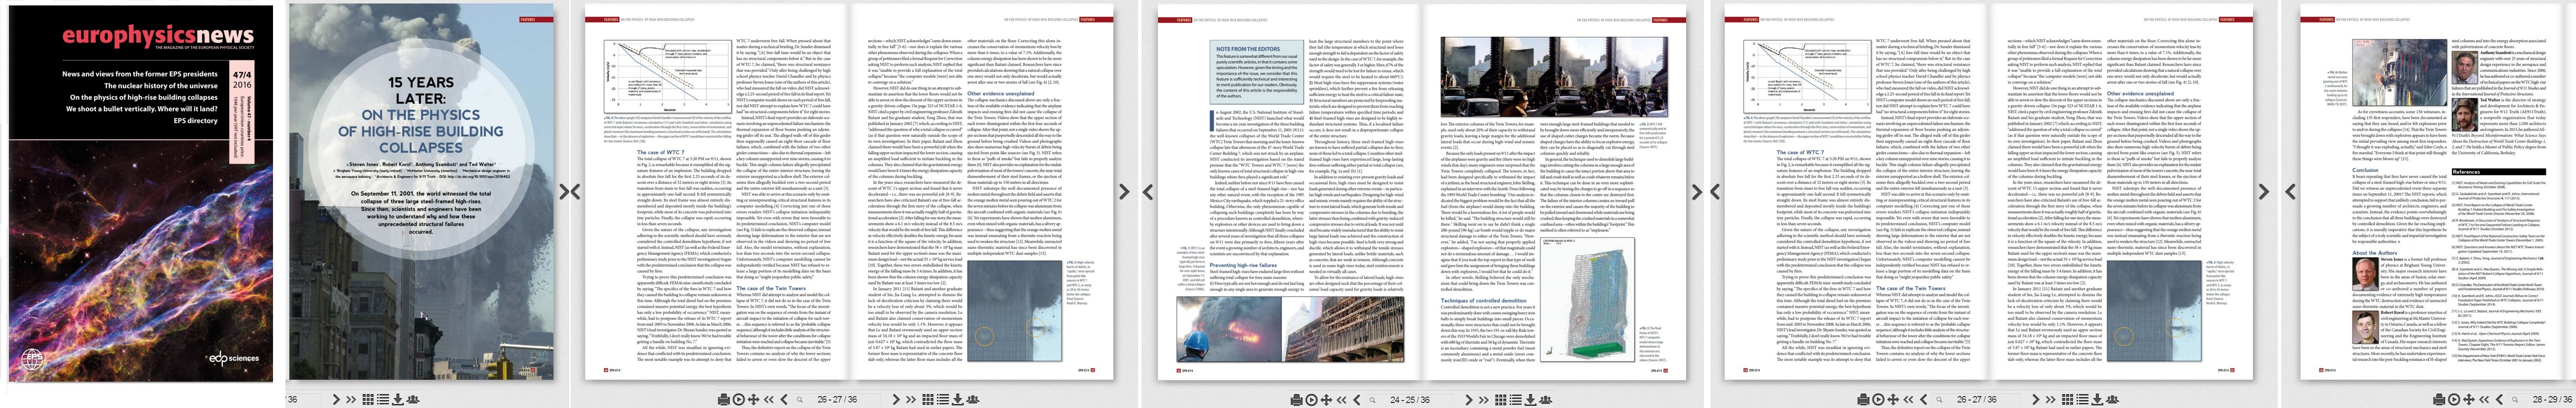Download the publication from the 24-25 toolbar
Screen dimensions: 2576x408
pos(1531,400)
